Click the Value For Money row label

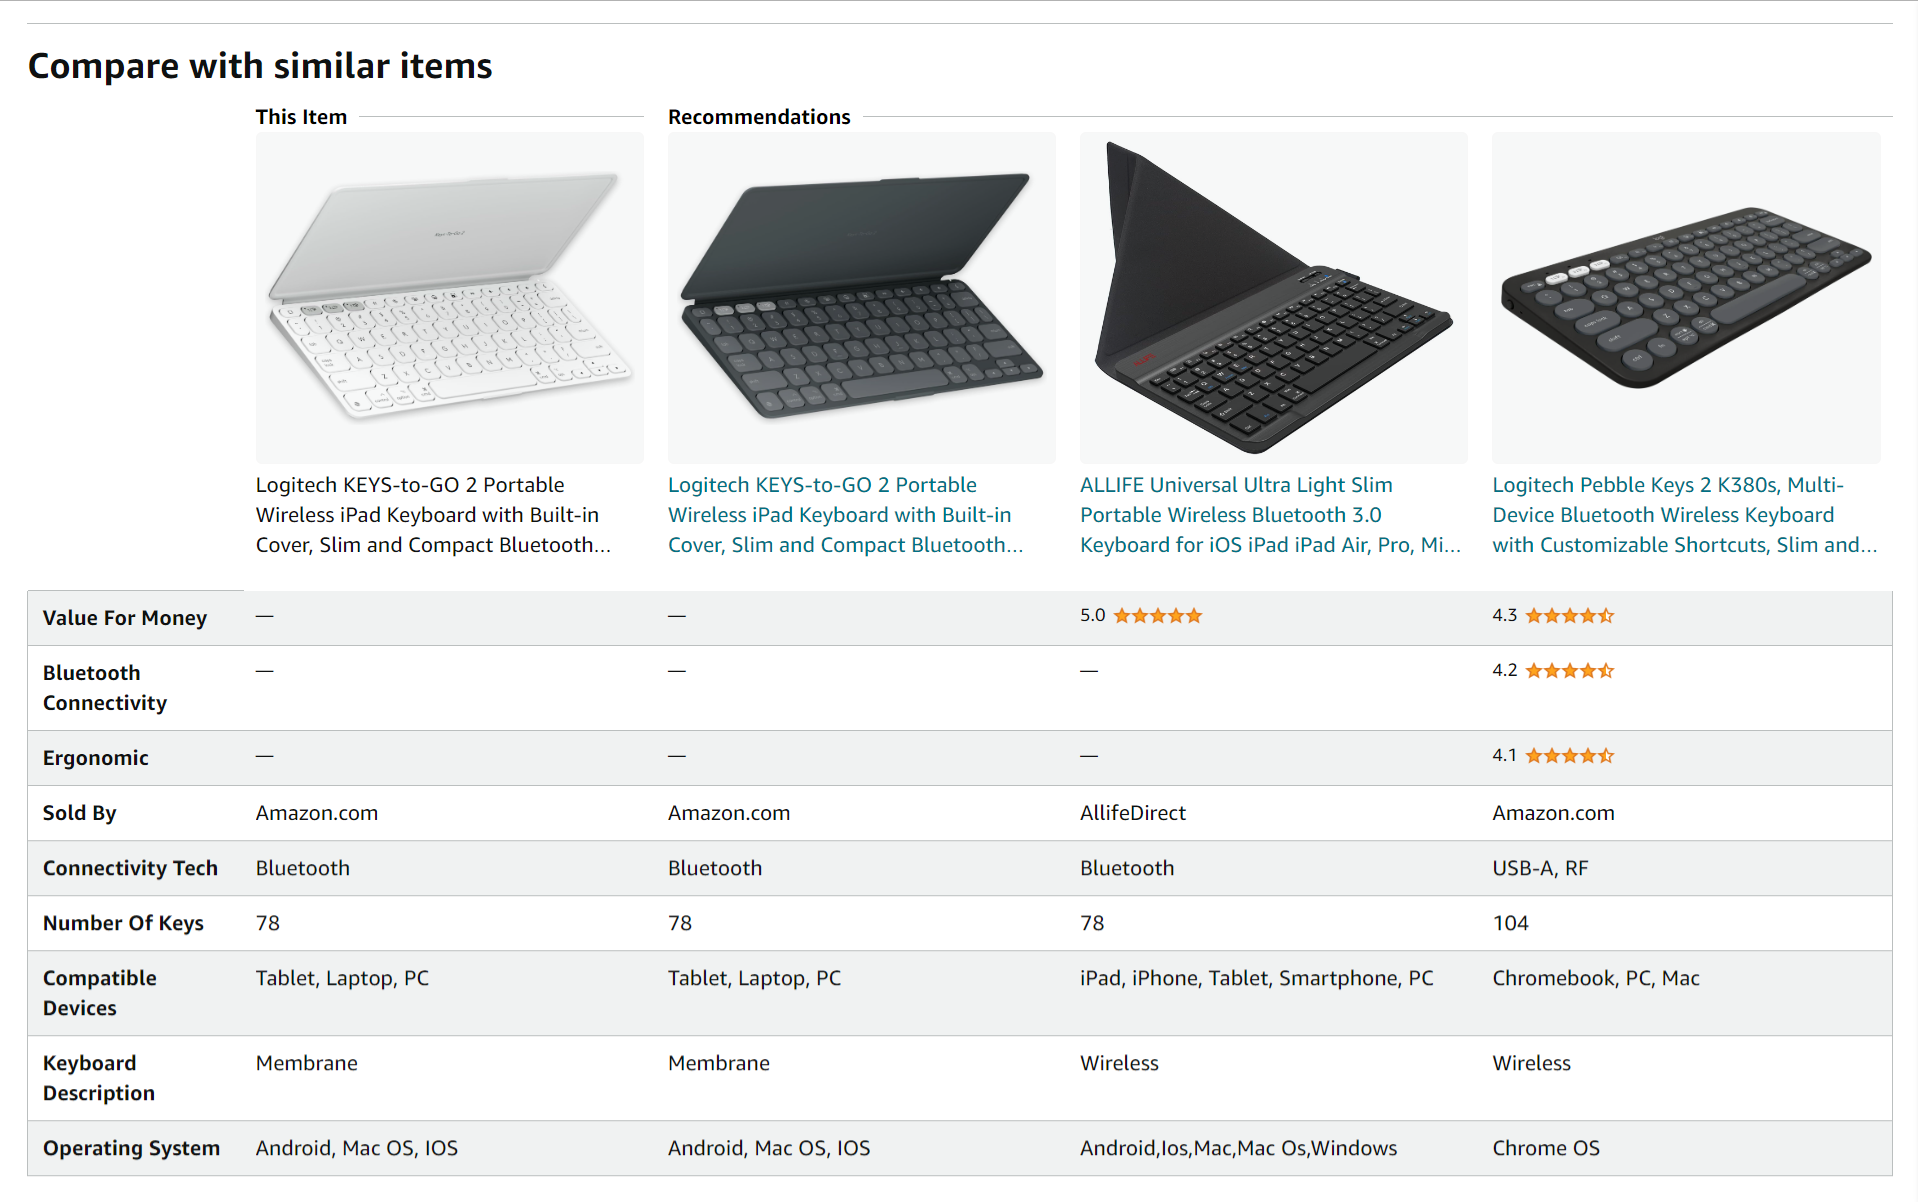125,618
